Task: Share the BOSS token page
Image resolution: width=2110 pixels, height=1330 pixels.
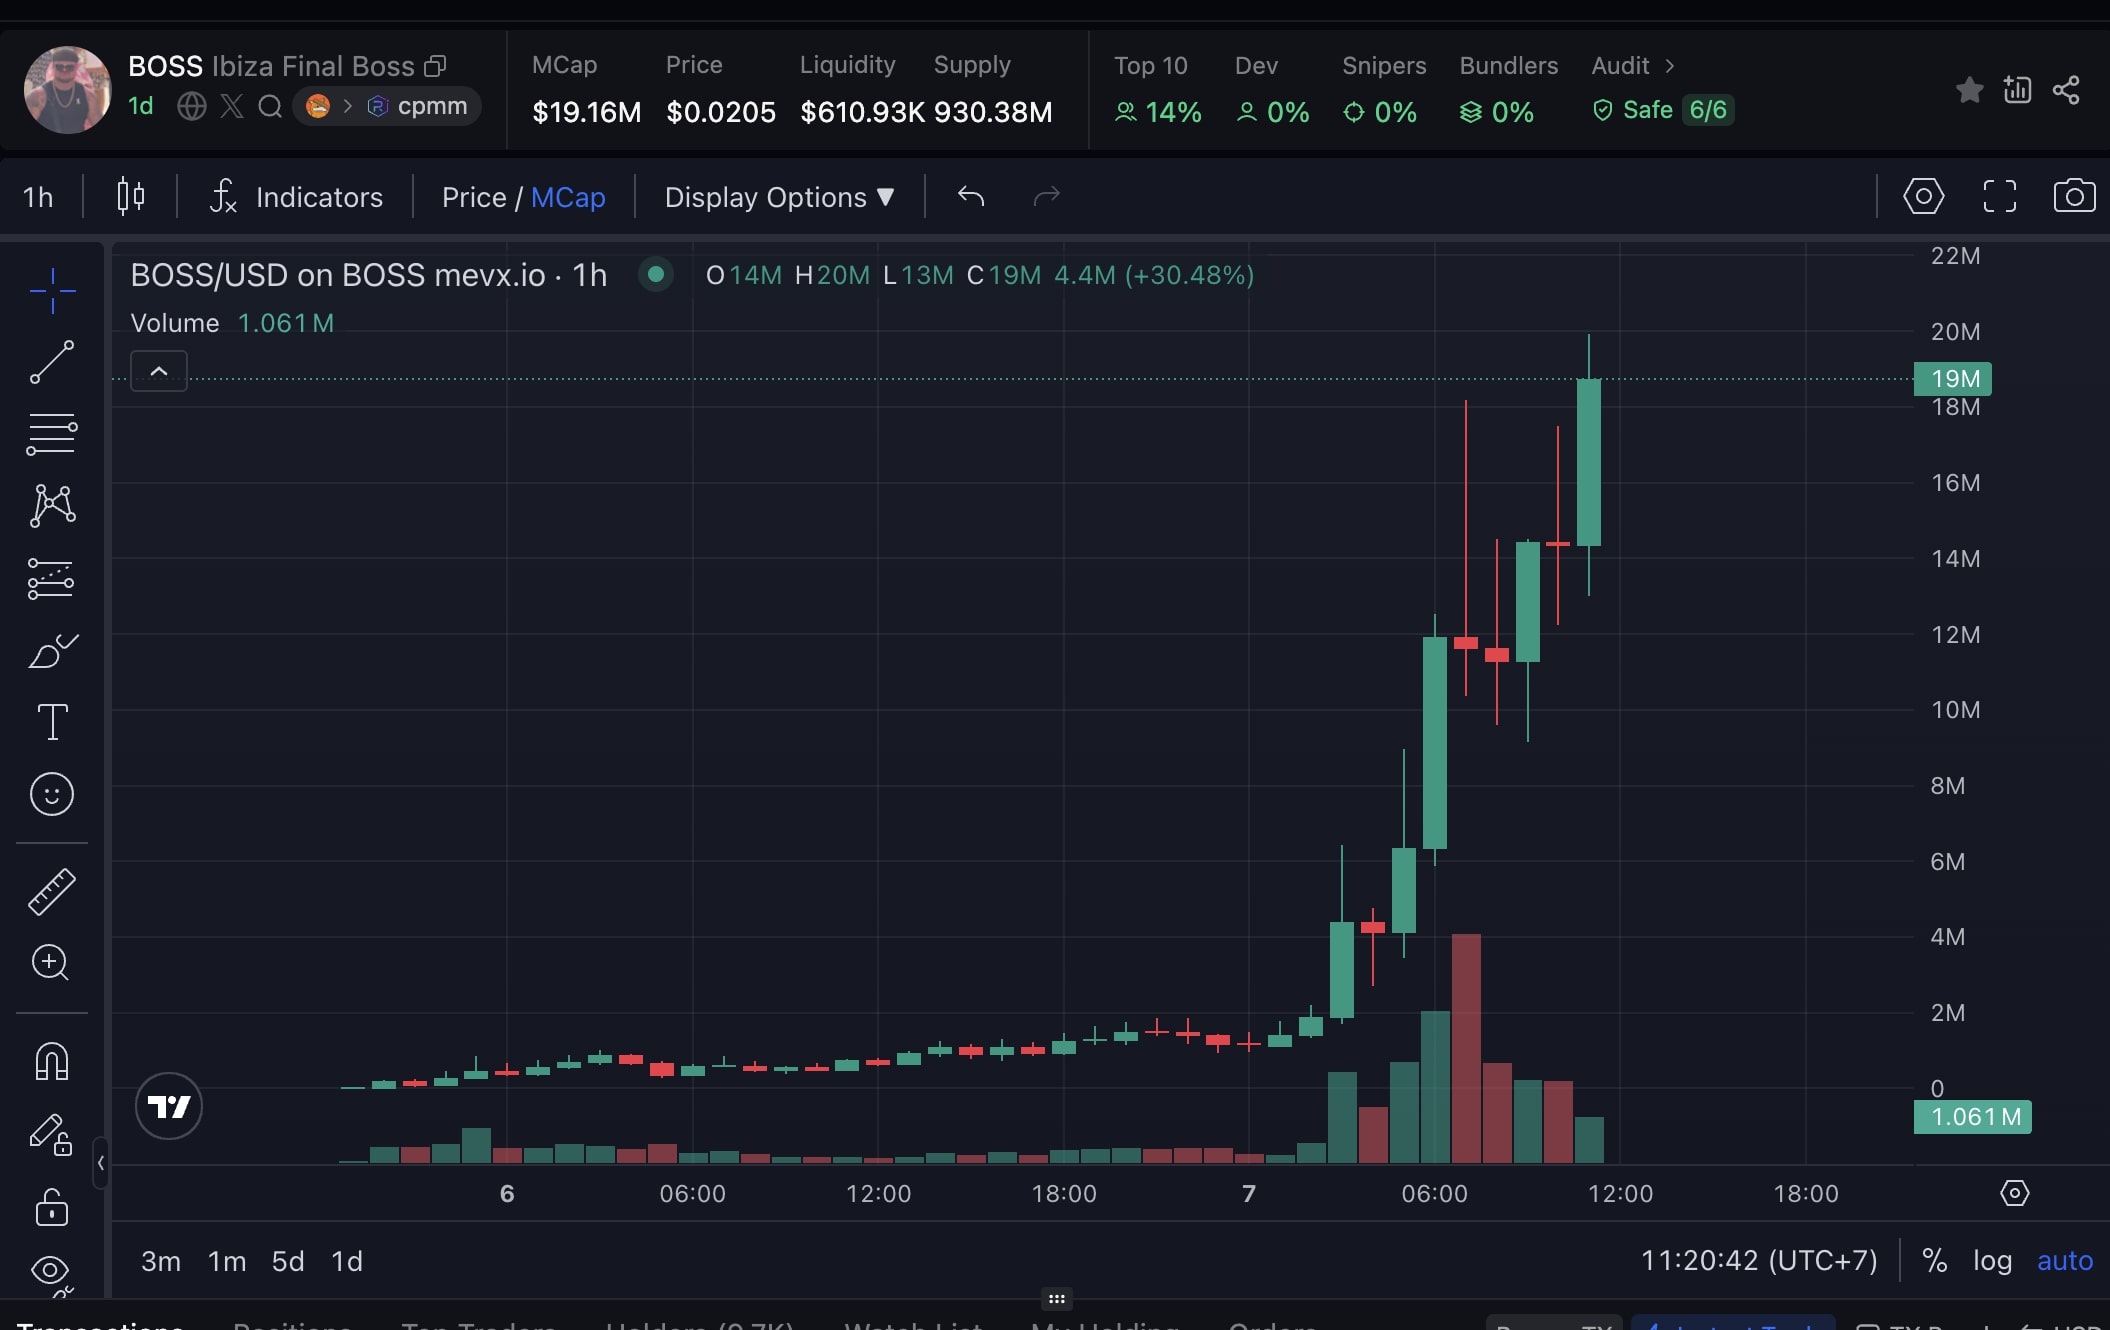Action: pos(2066,90)
